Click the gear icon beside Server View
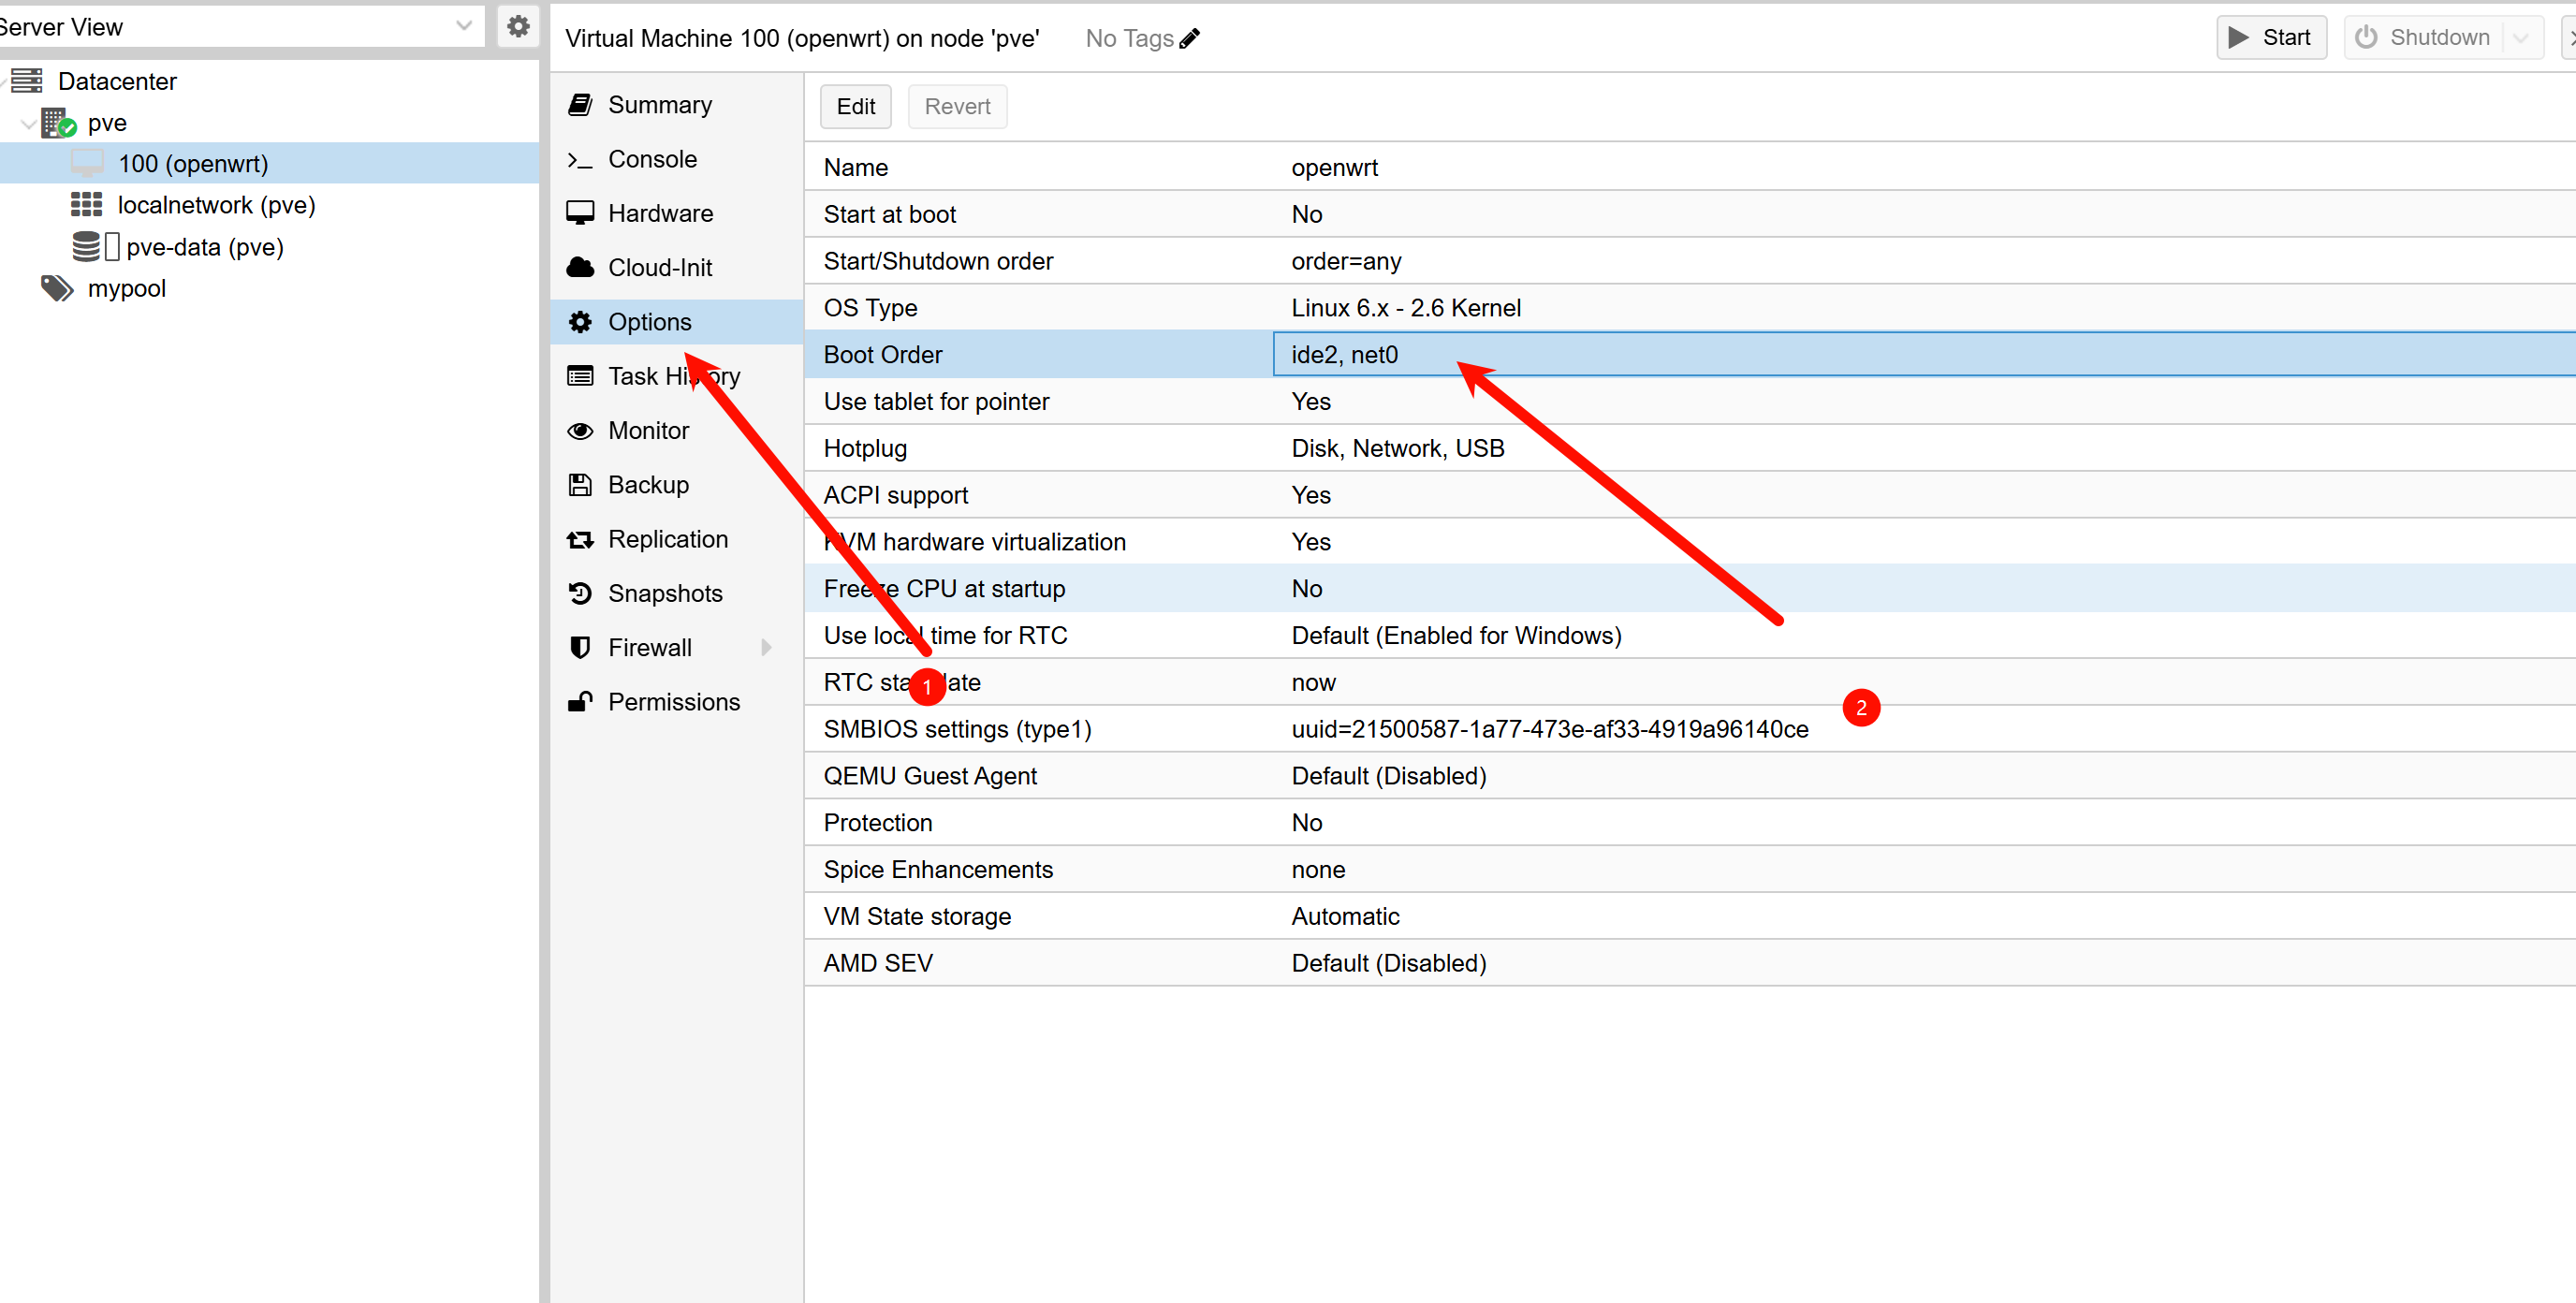 (517, 27)
